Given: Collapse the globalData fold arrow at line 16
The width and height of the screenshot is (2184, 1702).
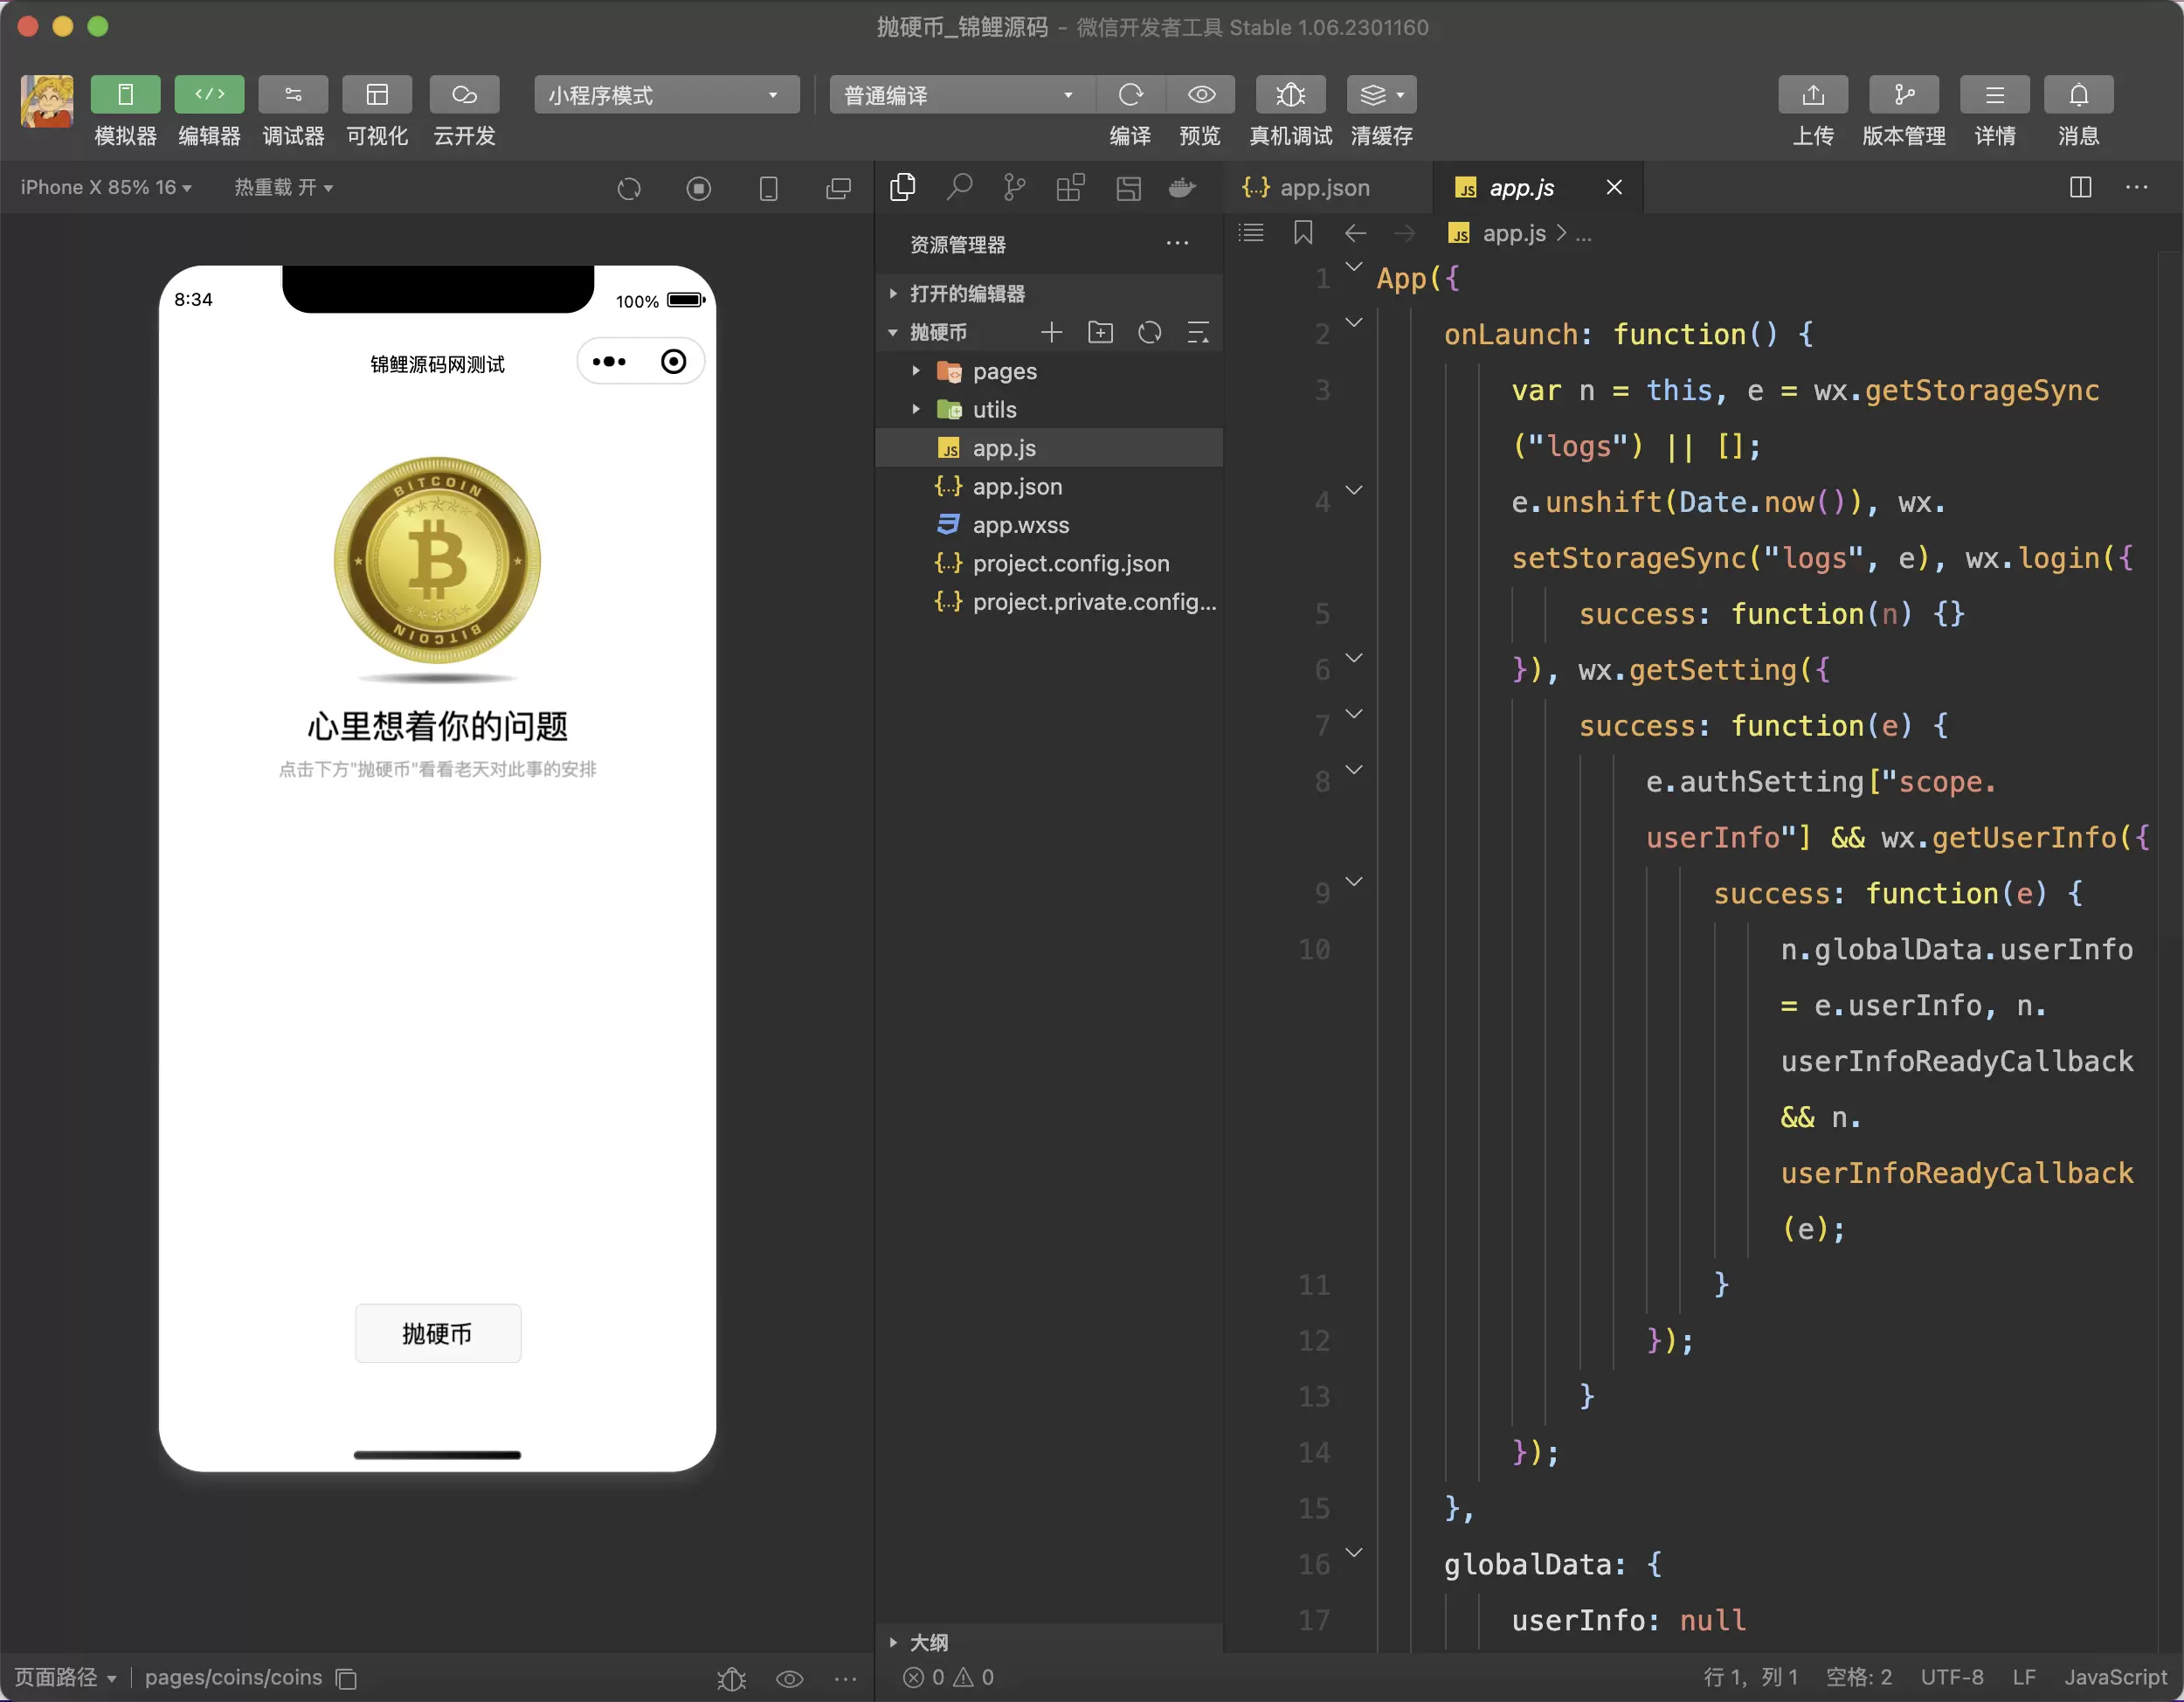Looking at the screenshot, I should (x=1354, y=1552).
